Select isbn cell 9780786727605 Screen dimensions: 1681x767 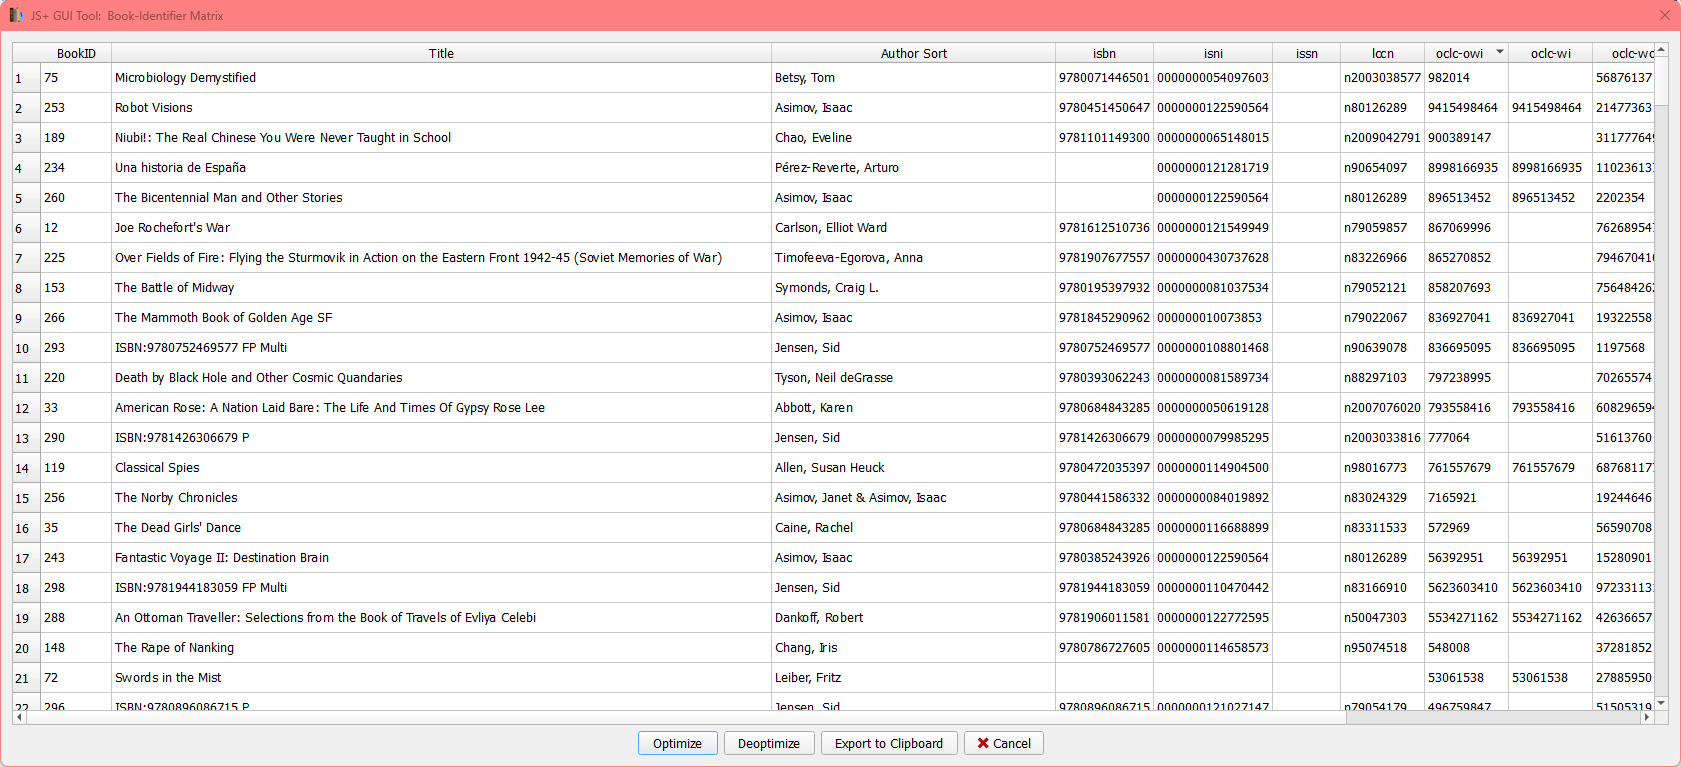point(1105,648)
